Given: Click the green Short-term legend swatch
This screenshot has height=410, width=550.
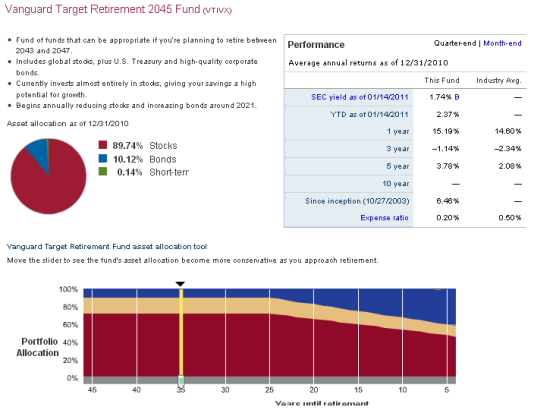Looking at the screenshot, I should [102, 171].
